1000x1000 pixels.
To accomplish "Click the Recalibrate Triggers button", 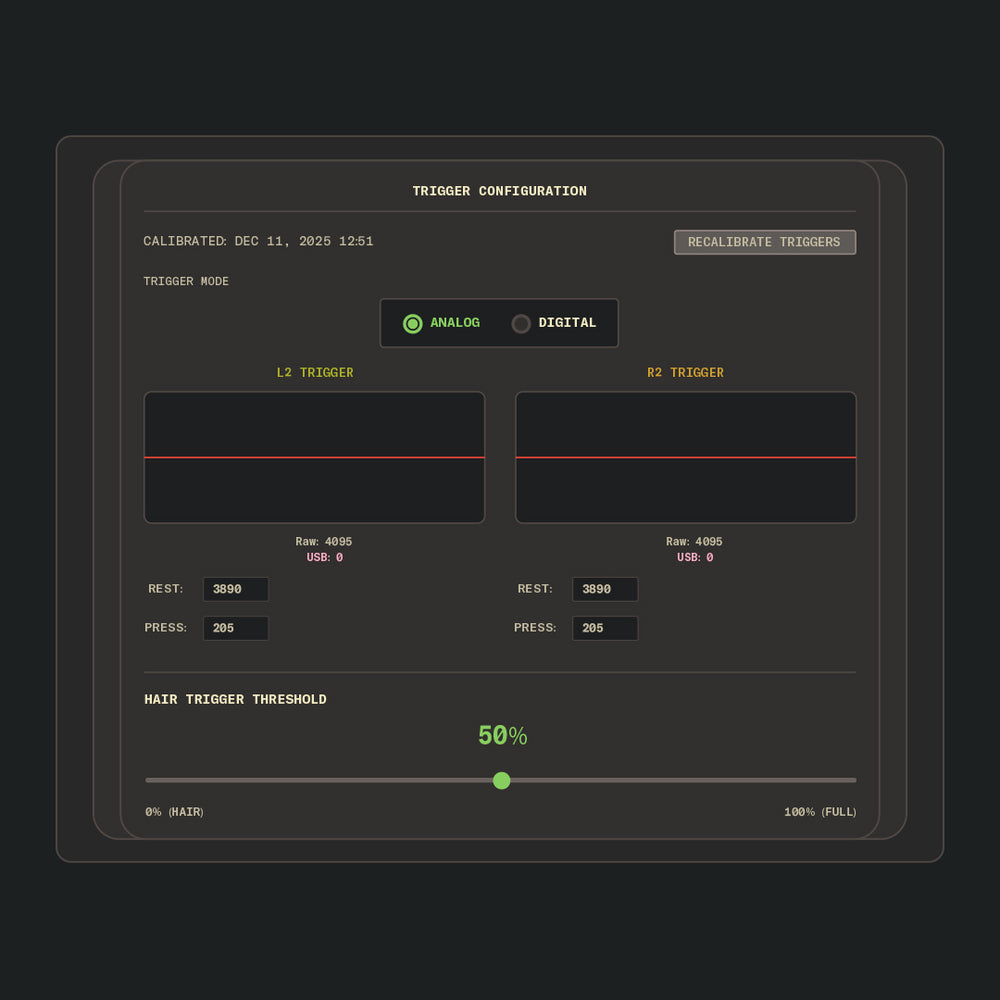I will [764, 242].
